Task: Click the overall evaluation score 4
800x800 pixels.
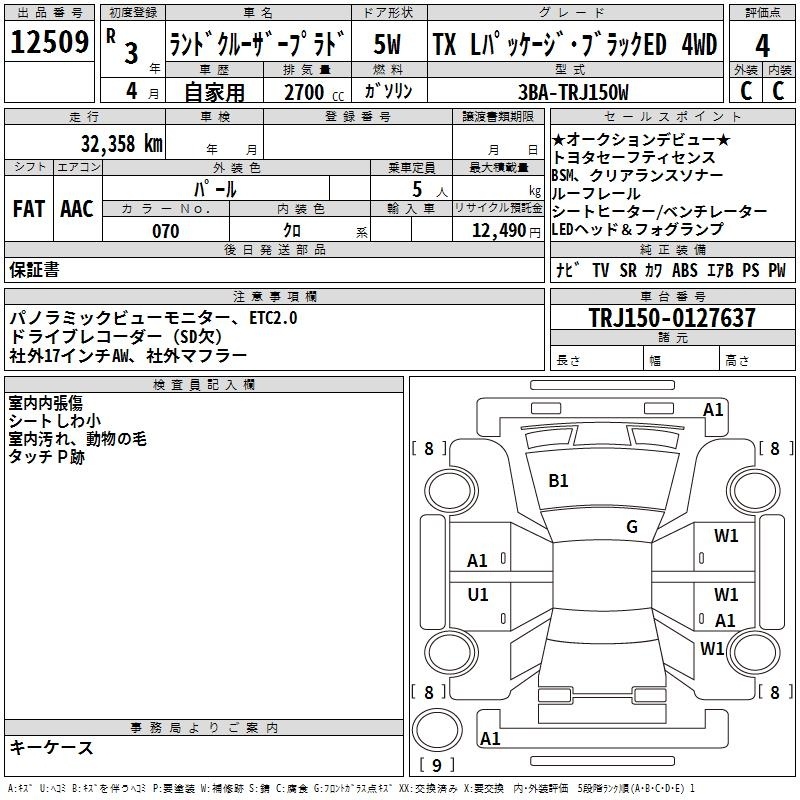Action: [763, 45]
